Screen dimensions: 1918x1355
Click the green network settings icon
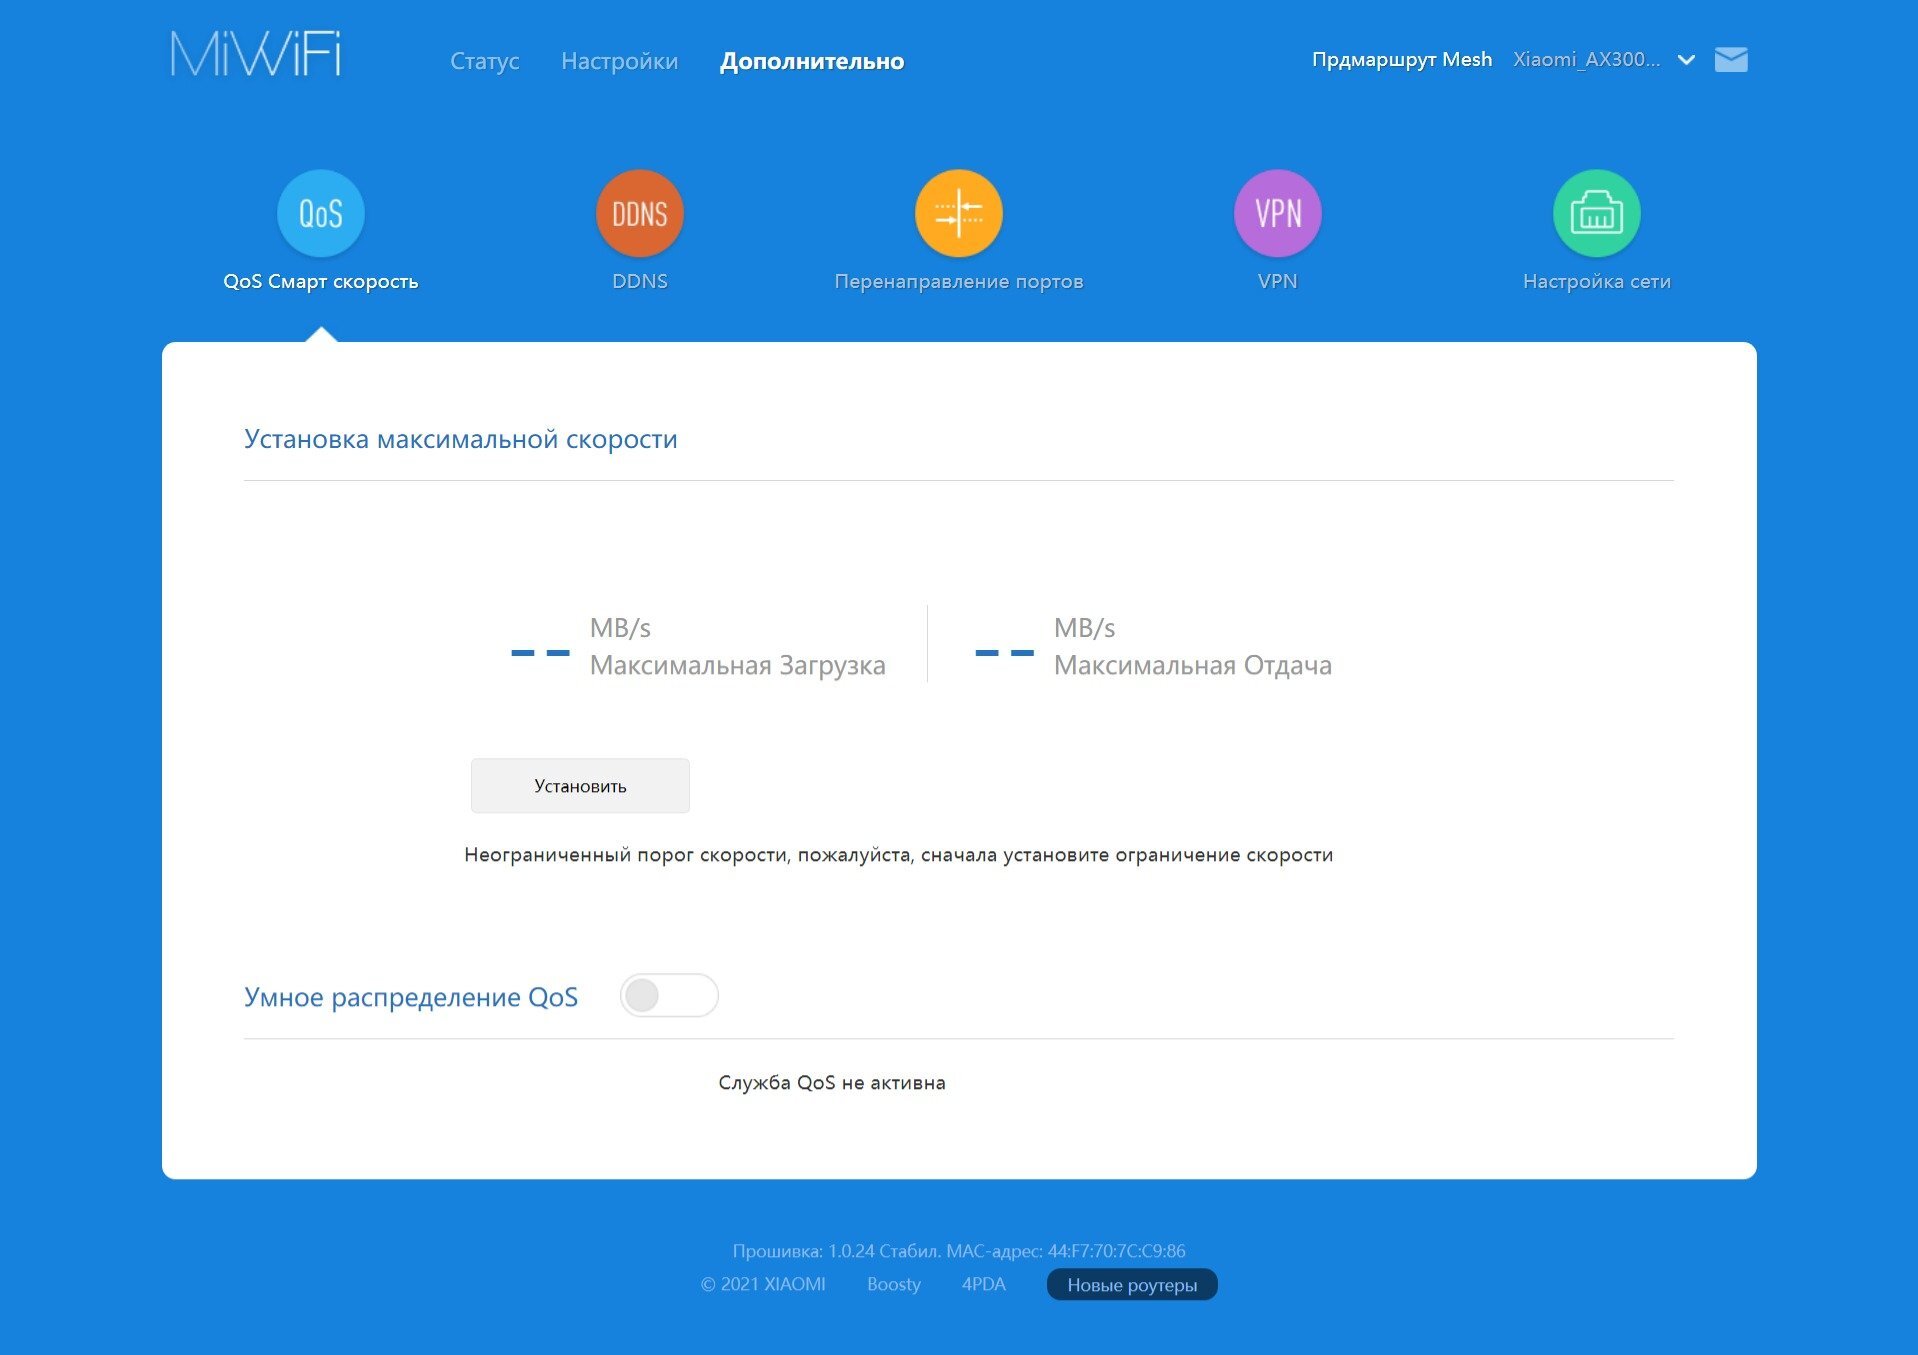tap(1596, 213)
